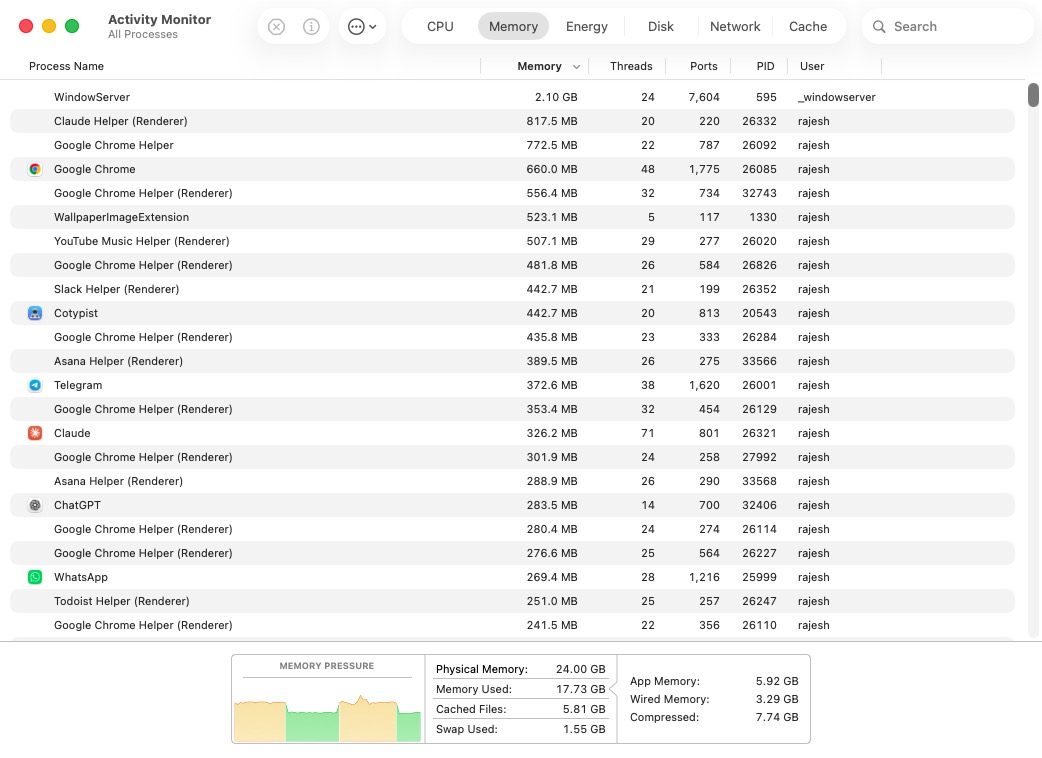Sort processes by PID column
1042x758 pixels.
click(x=765, y=66)
